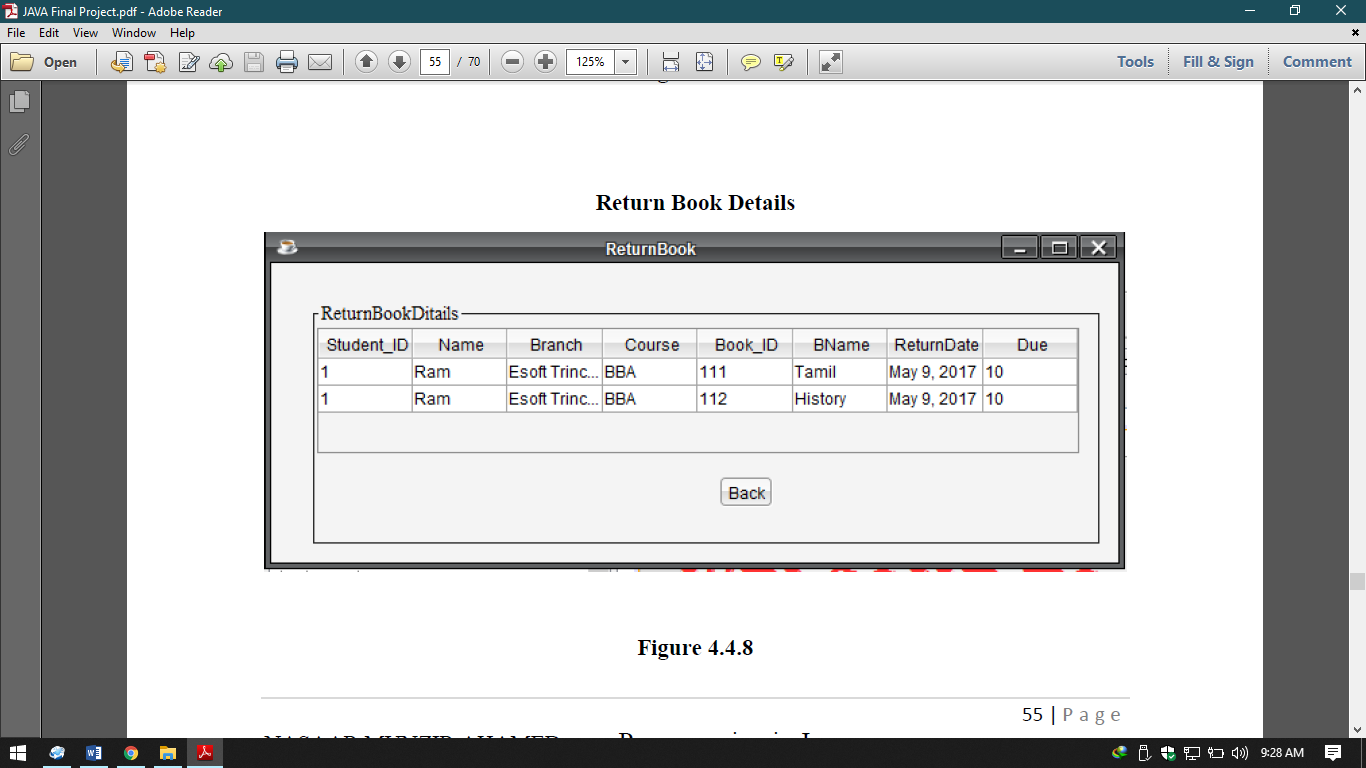Open the Help menu

182,33
